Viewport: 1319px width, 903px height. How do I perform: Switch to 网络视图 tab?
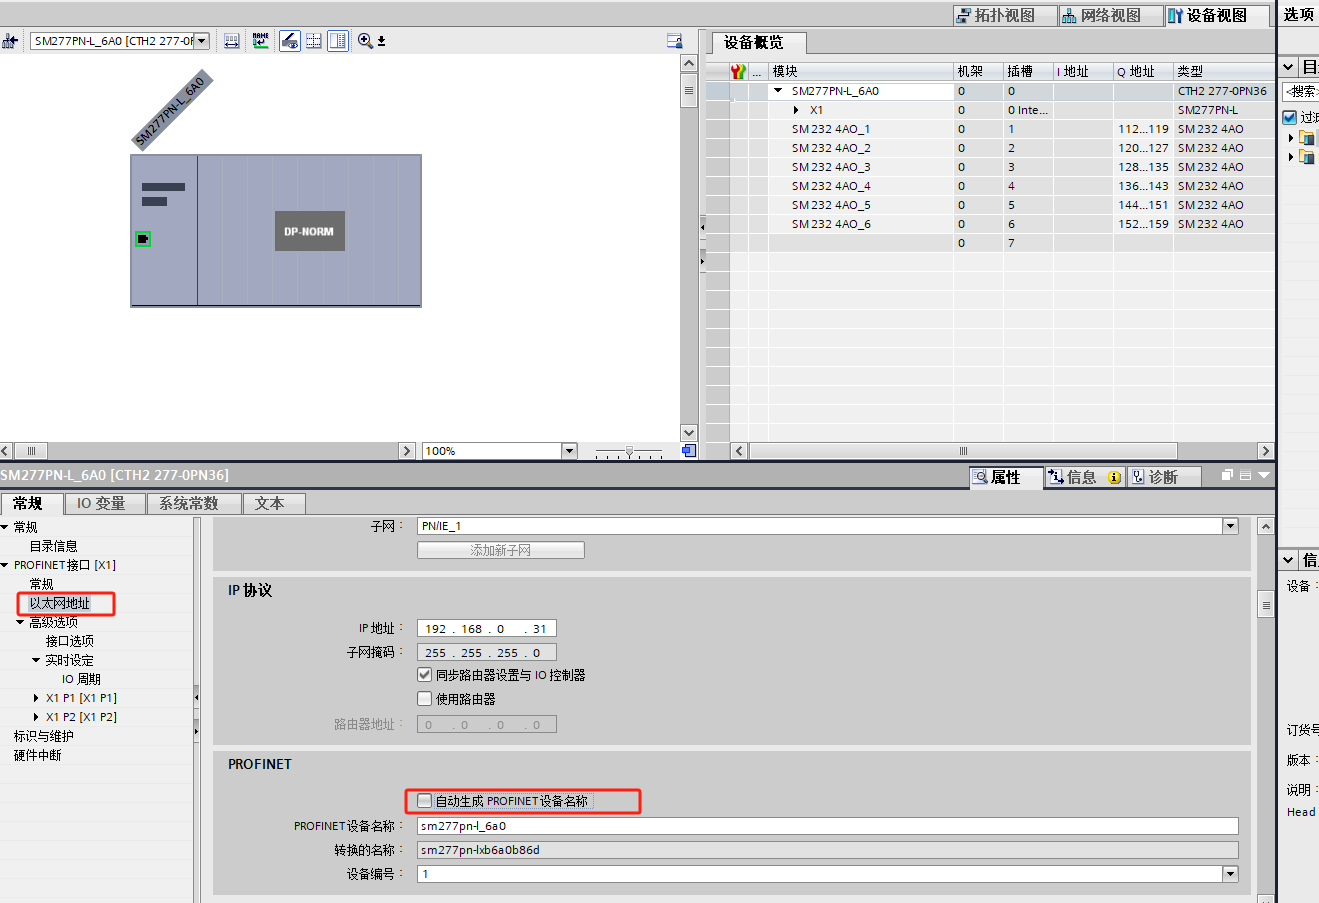pos(1110,15)
